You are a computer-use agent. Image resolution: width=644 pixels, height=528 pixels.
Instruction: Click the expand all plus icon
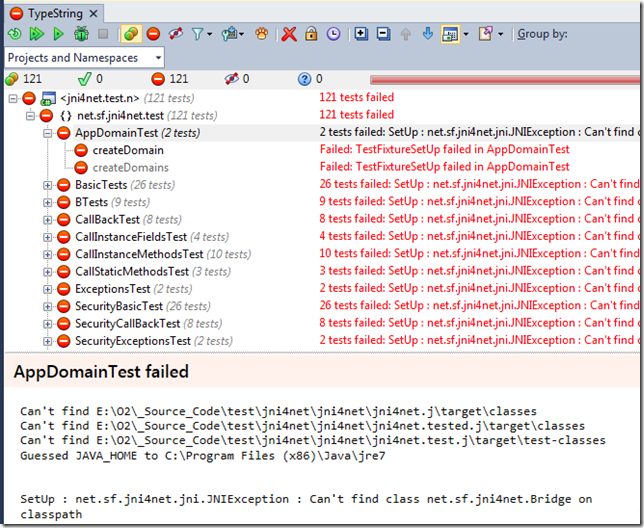coord(361,34)
